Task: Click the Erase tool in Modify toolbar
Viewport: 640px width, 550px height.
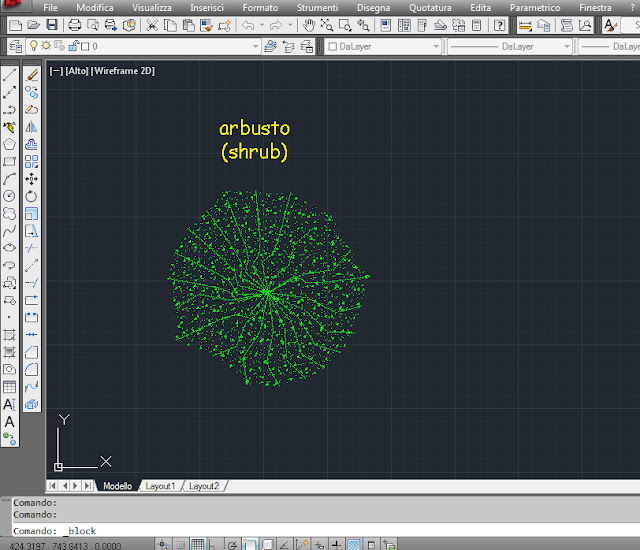Action: [31, 75]
